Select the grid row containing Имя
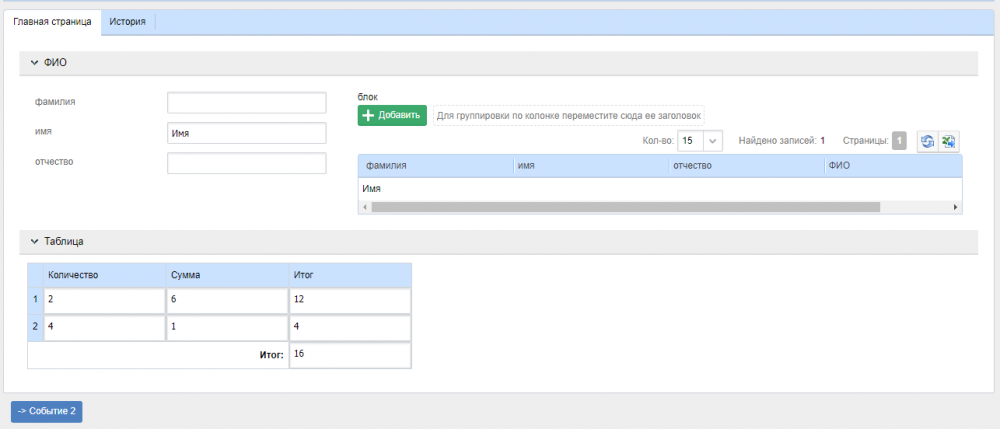 tap(660, 189)
